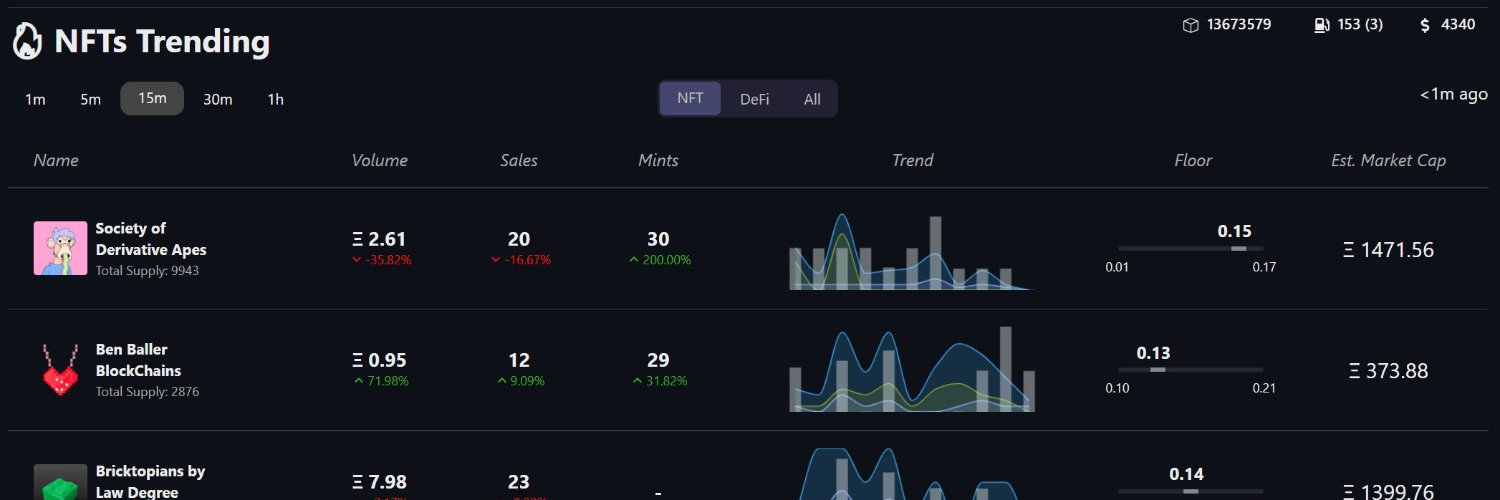Viewport: 1500px width, 500px height.
Task: Click the gas pump icon near 153
Action: pos(1322,25)
